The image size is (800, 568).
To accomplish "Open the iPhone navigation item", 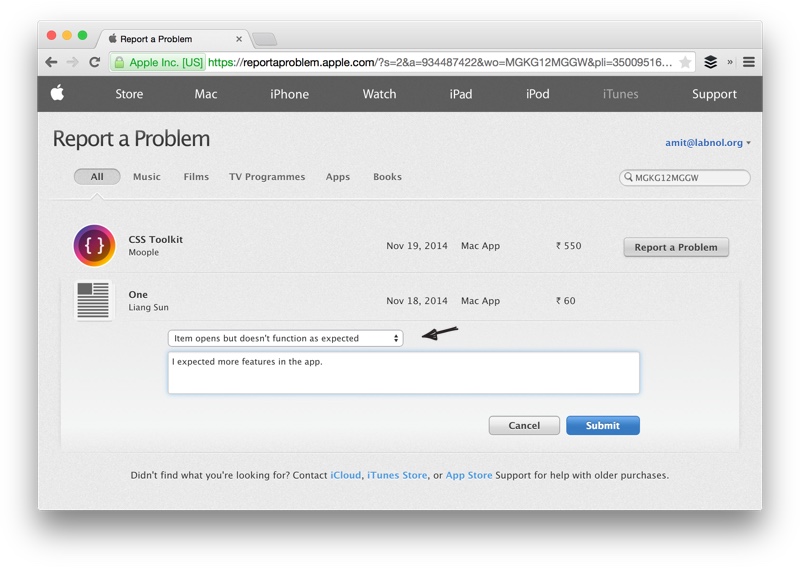I will point(289,94).
